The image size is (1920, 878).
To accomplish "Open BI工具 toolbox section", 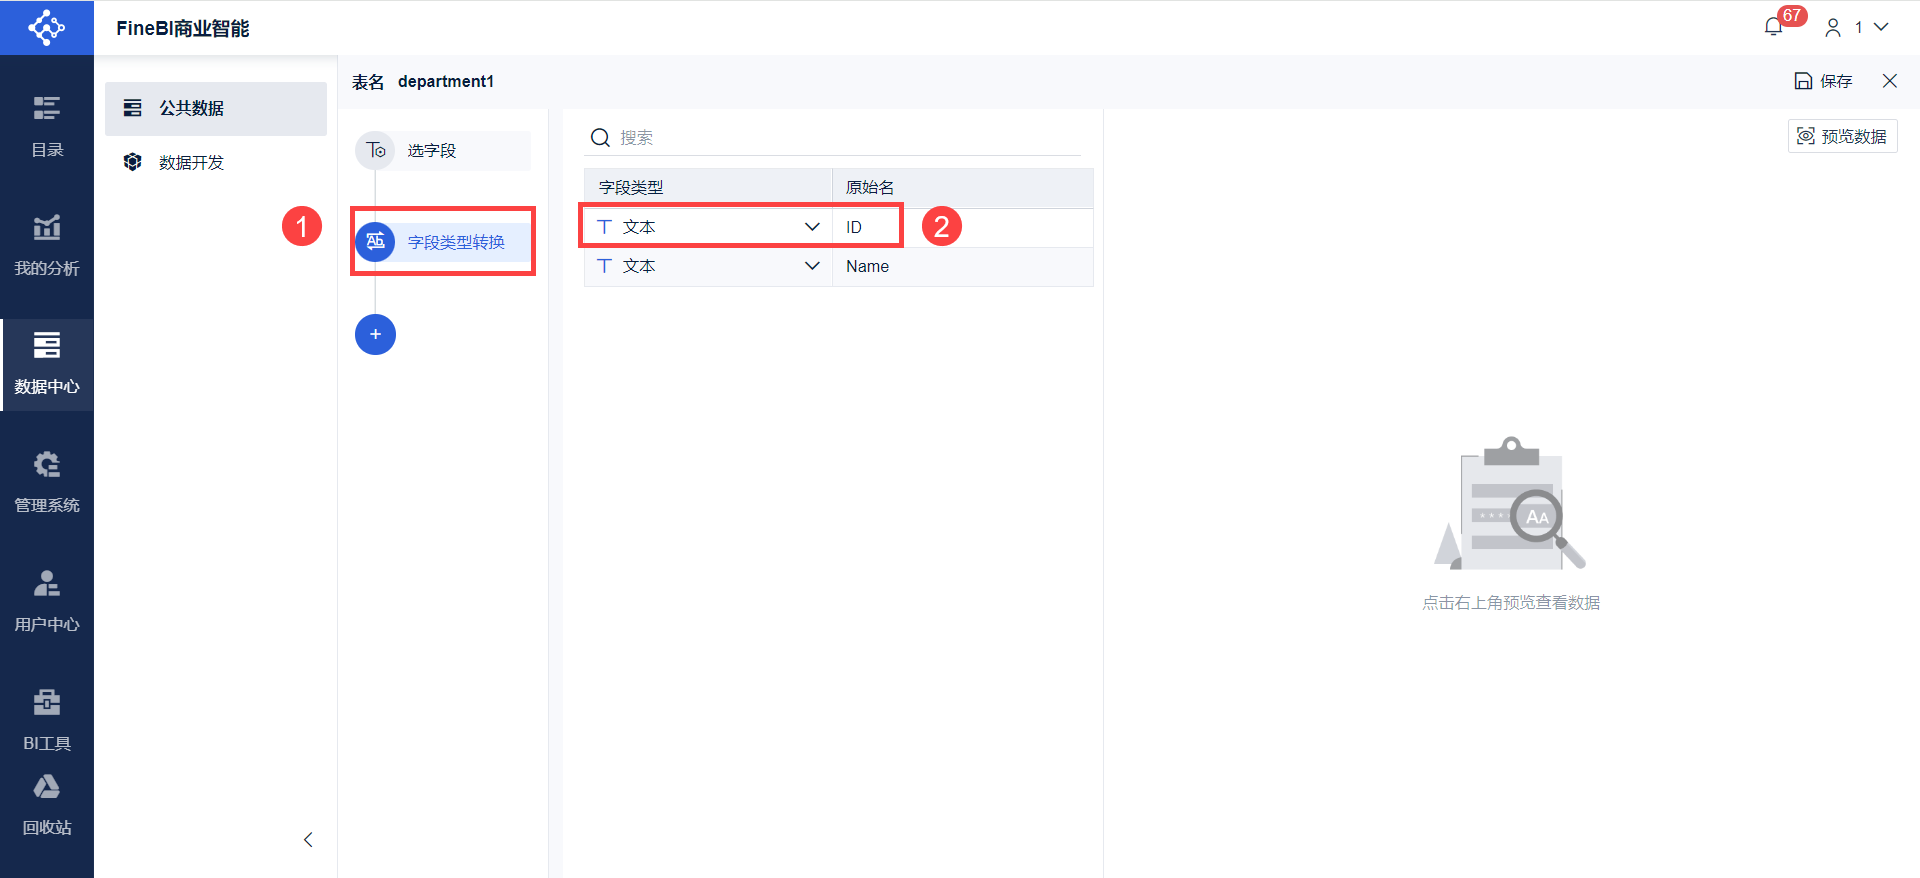I will (47, 719).
